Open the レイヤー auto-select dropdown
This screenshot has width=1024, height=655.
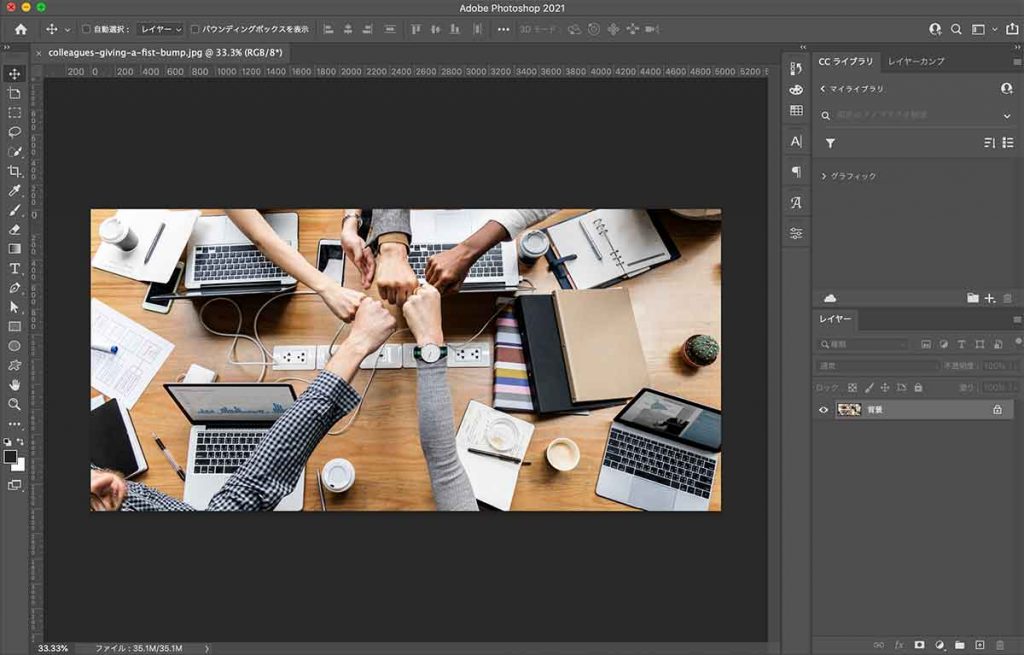point(161,30)
